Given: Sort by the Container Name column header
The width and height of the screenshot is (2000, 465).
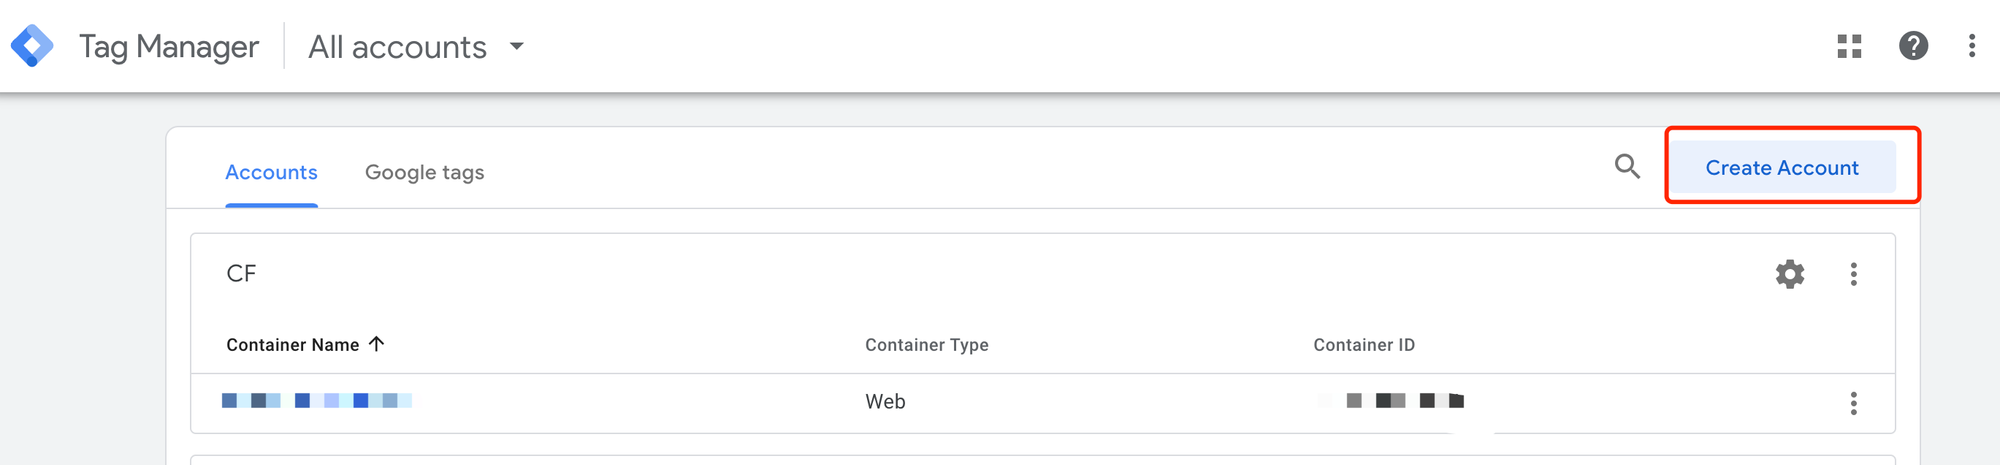Looking at the screenshot, I should coord(292,345).
